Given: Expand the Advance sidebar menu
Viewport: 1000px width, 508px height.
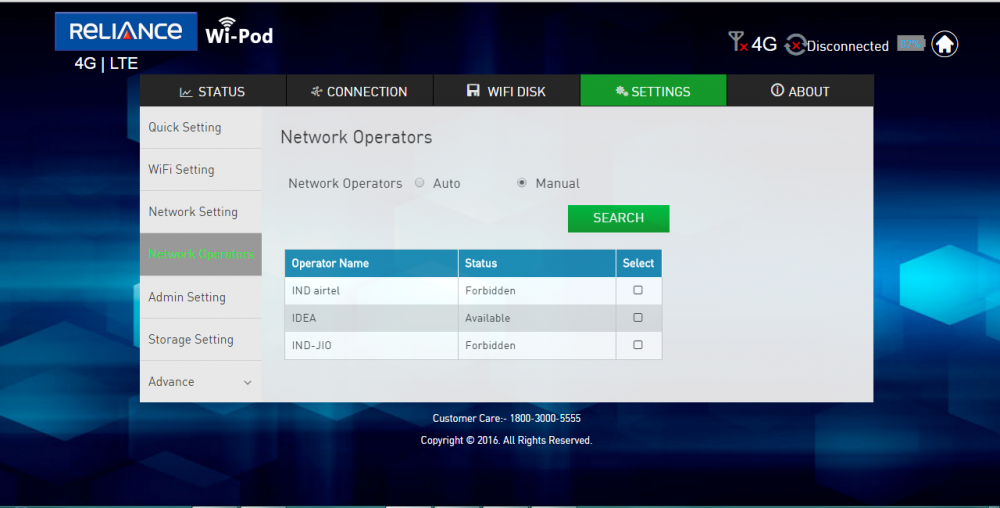Looking at the screenshot, I should (x=200, y=382).
